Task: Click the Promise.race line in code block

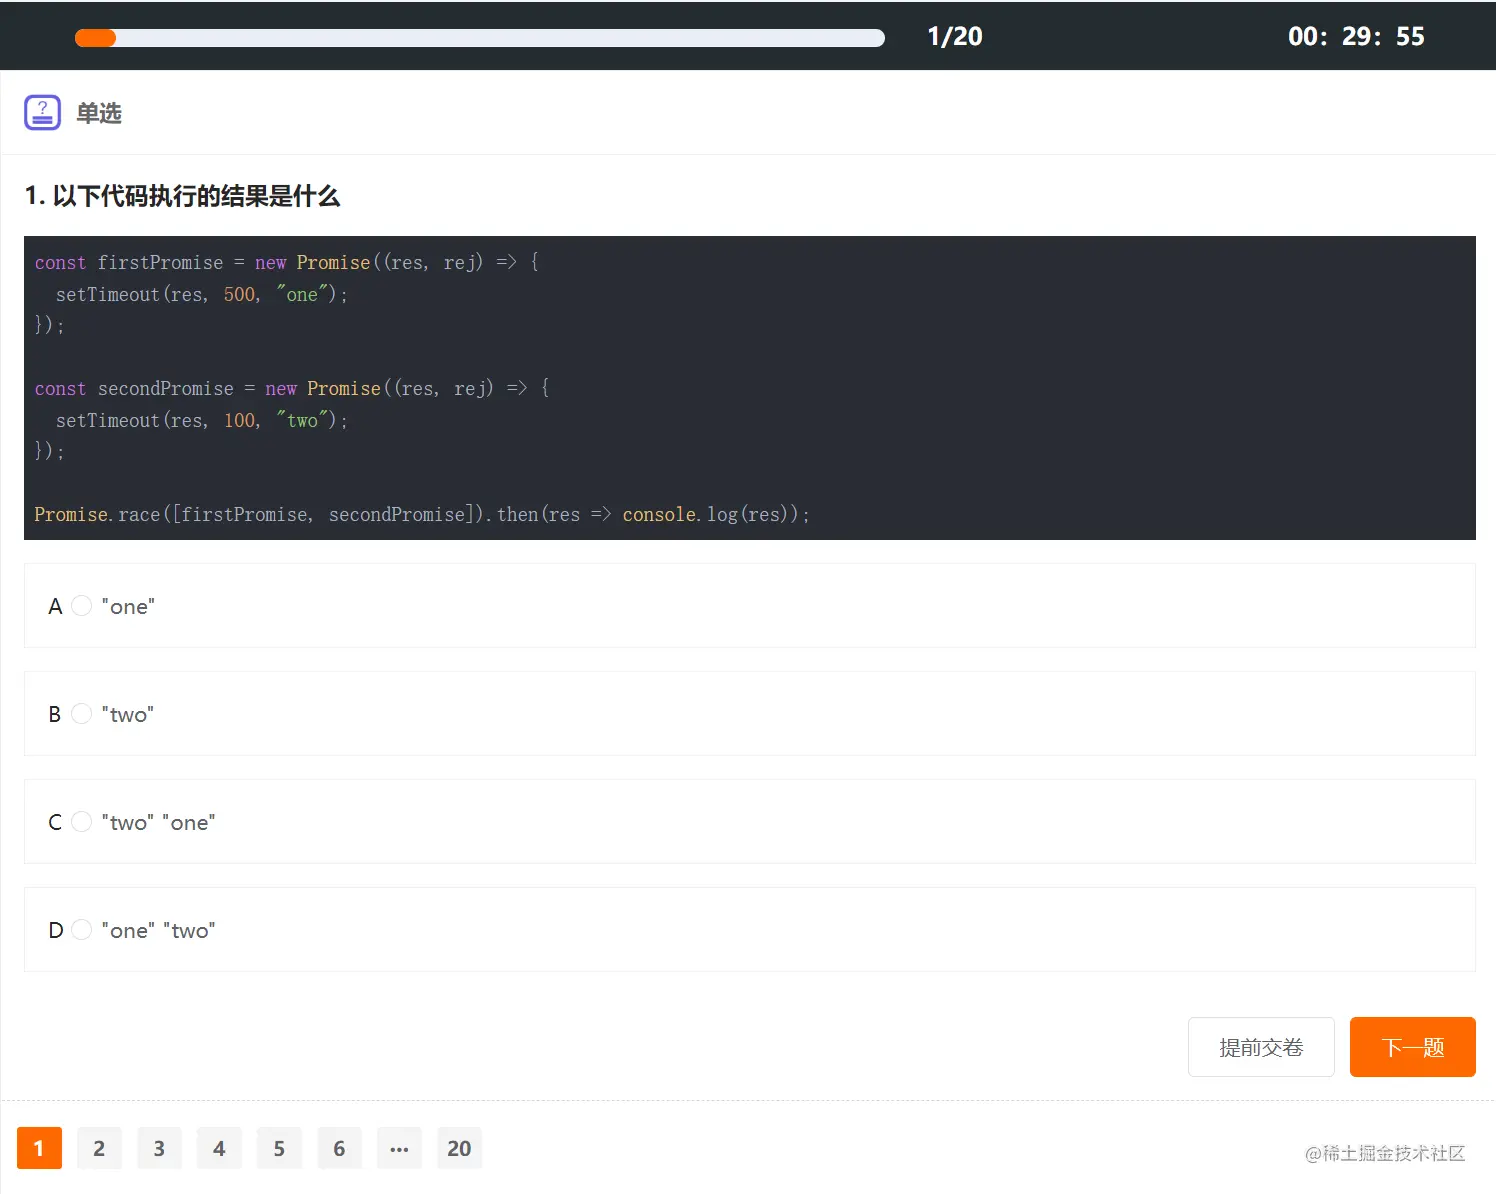Action: [422, 514]
